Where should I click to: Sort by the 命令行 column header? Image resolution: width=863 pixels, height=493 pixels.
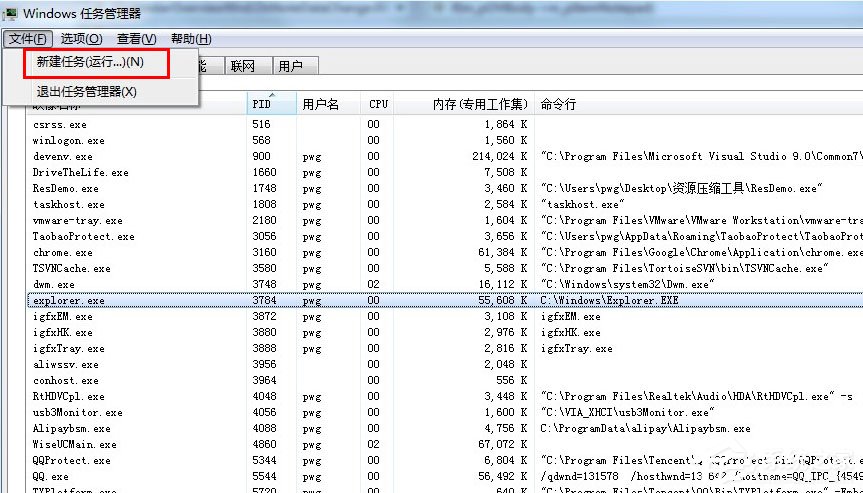point(698,103)
